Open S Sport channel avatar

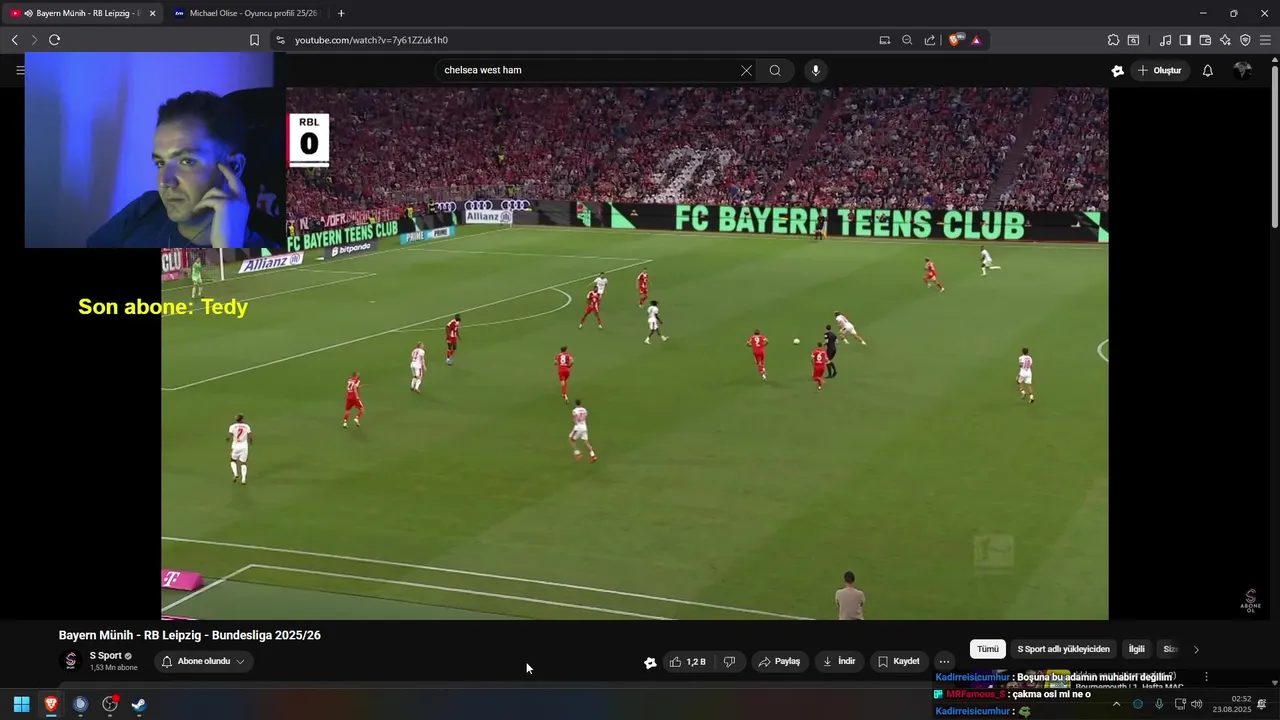pos(70,660)
